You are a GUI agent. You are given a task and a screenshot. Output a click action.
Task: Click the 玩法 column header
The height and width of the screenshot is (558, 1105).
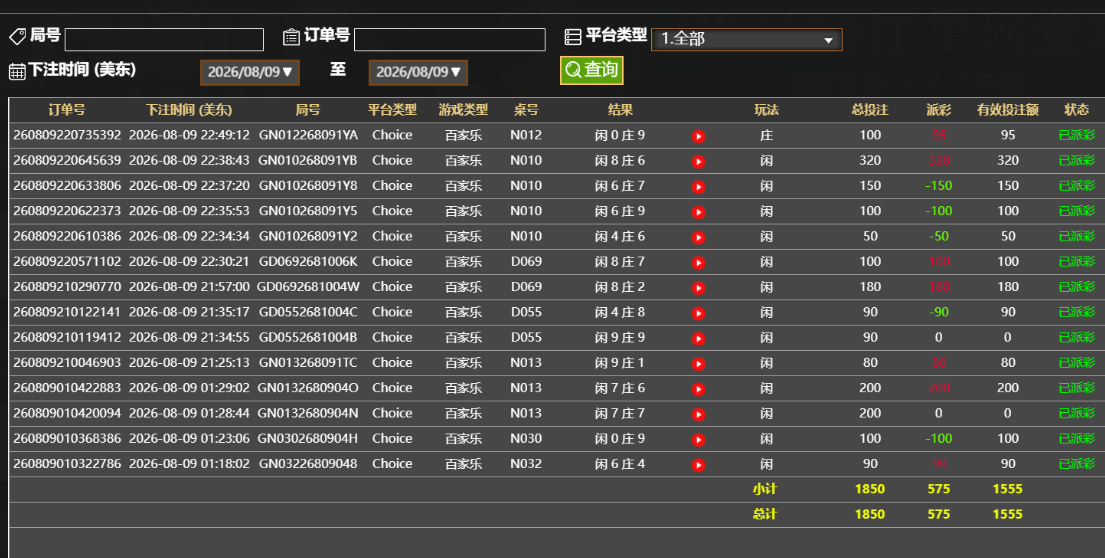point(767,110)
